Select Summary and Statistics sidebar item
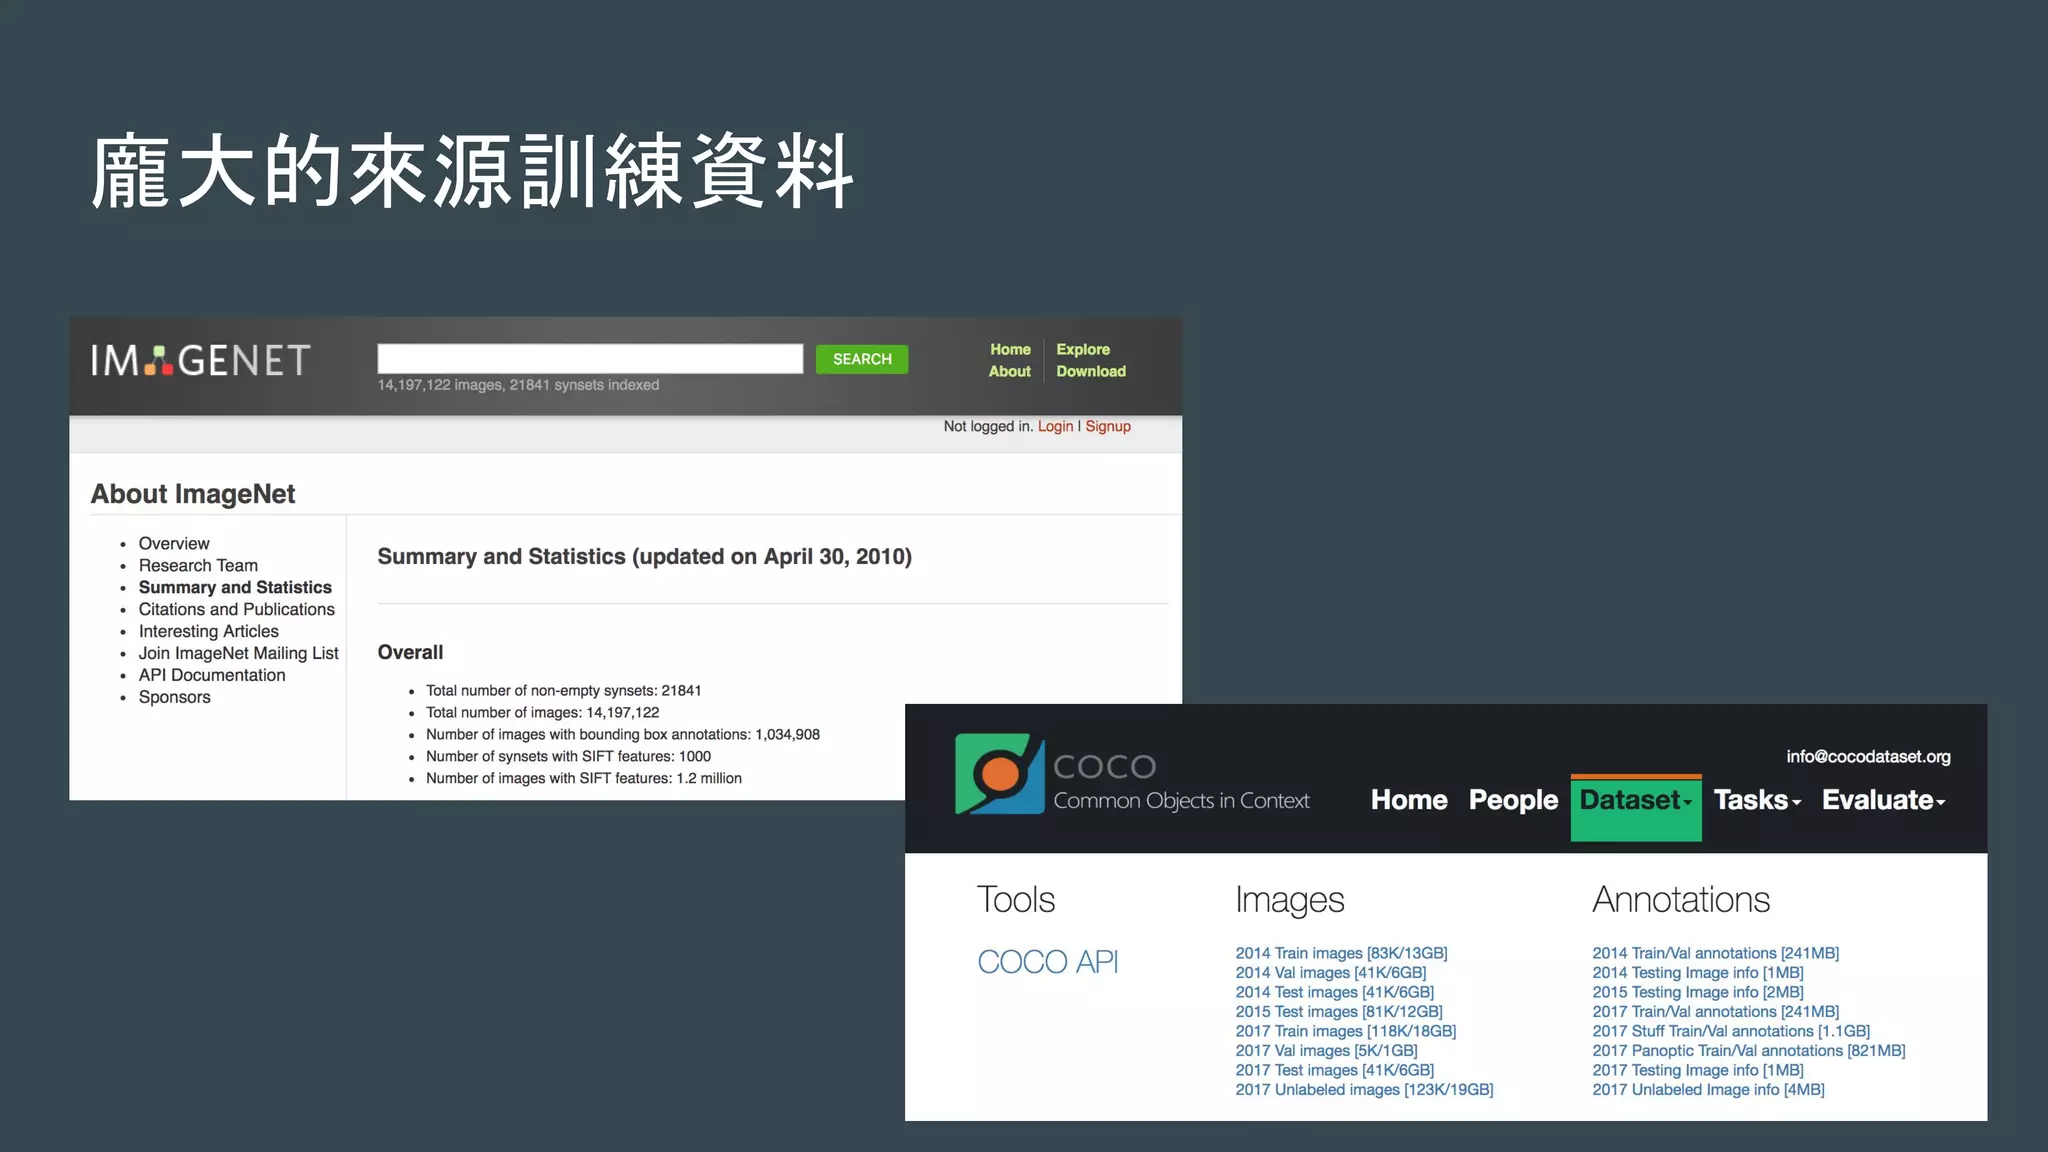 [x=235, y=587]
